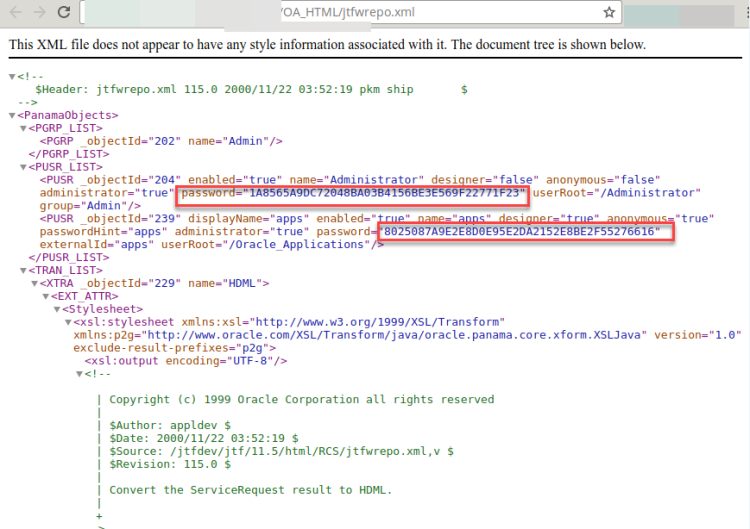750x529 pixels.
Task: Click the browser back arrow
Action: pyautogui.click(x=14, y=13)
